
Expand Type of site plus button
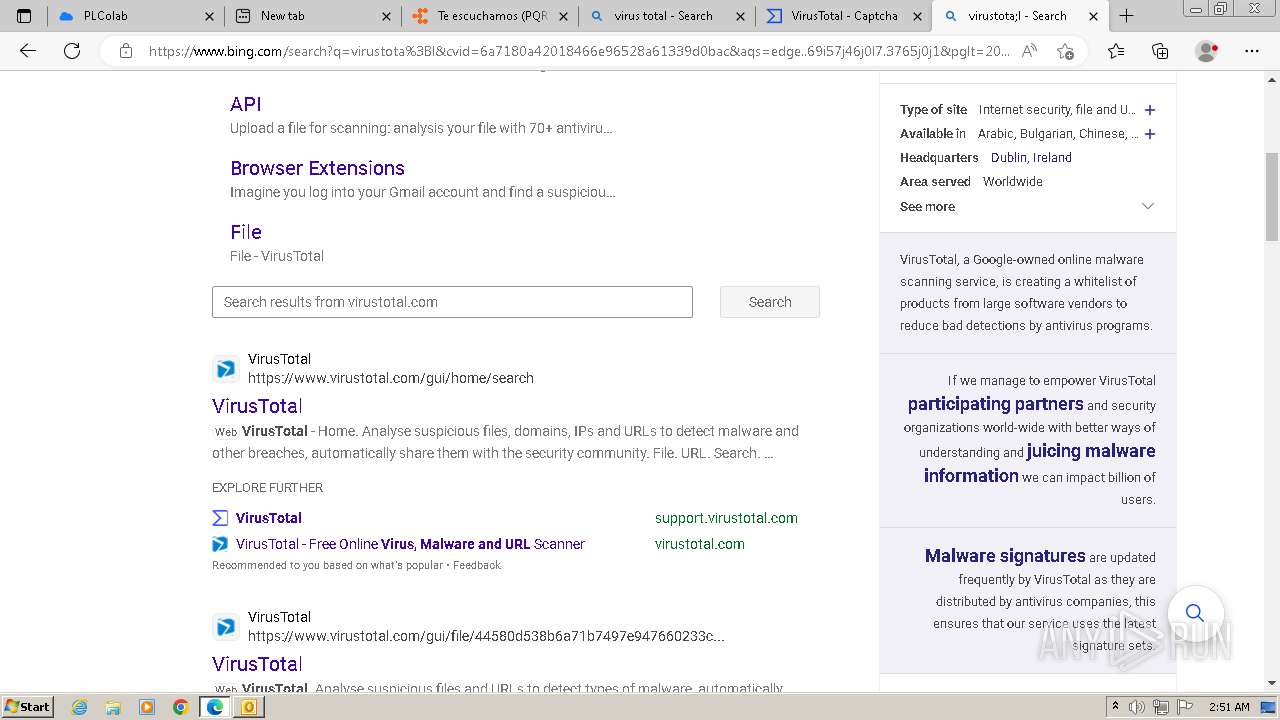[x=1150, y=110]
